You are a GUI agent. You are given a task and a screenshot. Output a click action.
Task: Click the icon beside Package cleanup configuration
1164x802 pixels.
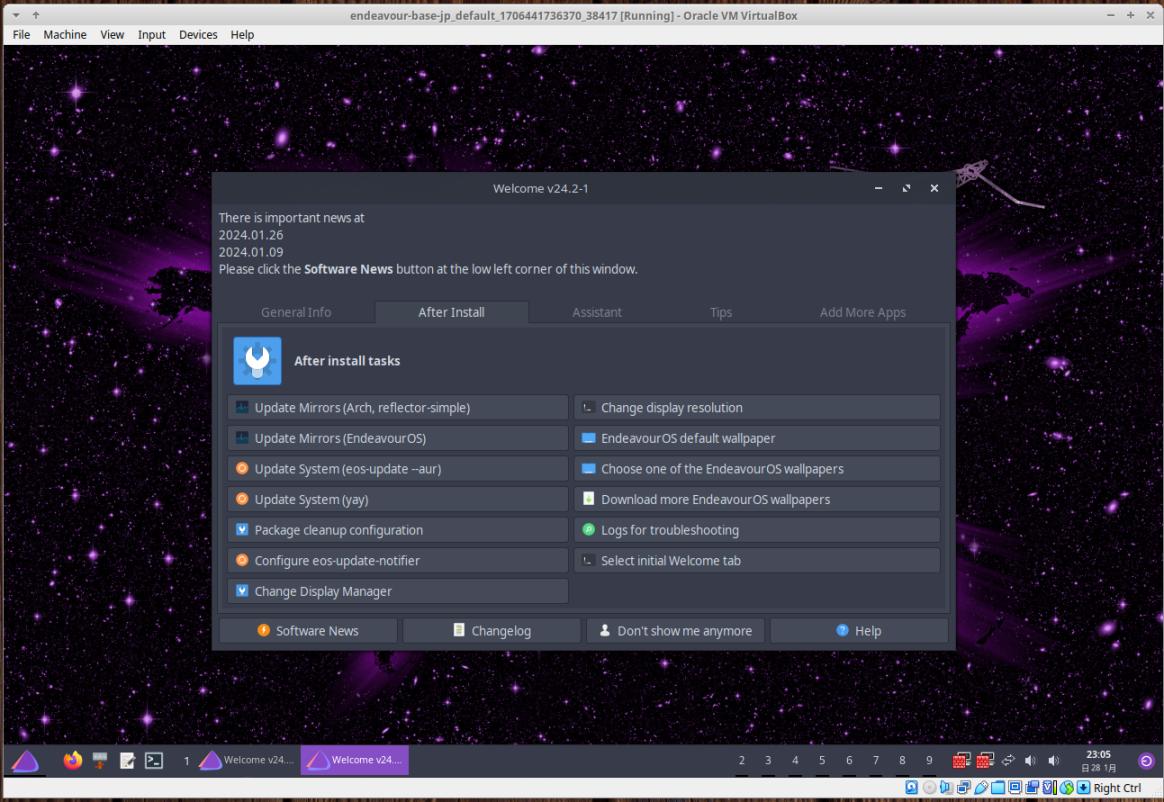coord(242,529)
